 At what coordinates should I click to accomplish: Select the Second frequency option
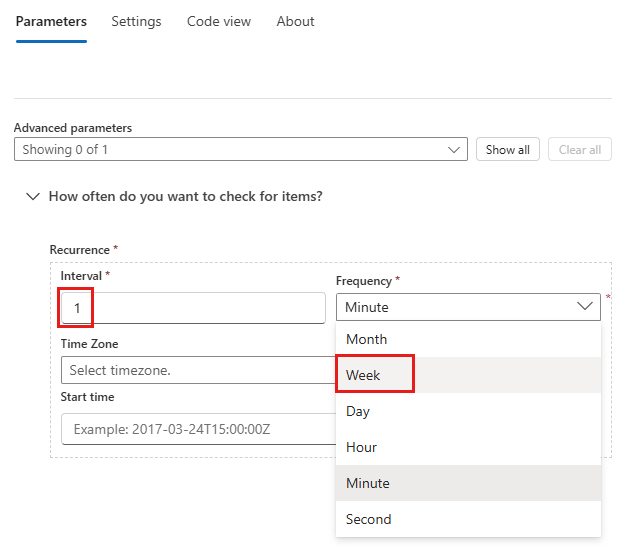368,519
